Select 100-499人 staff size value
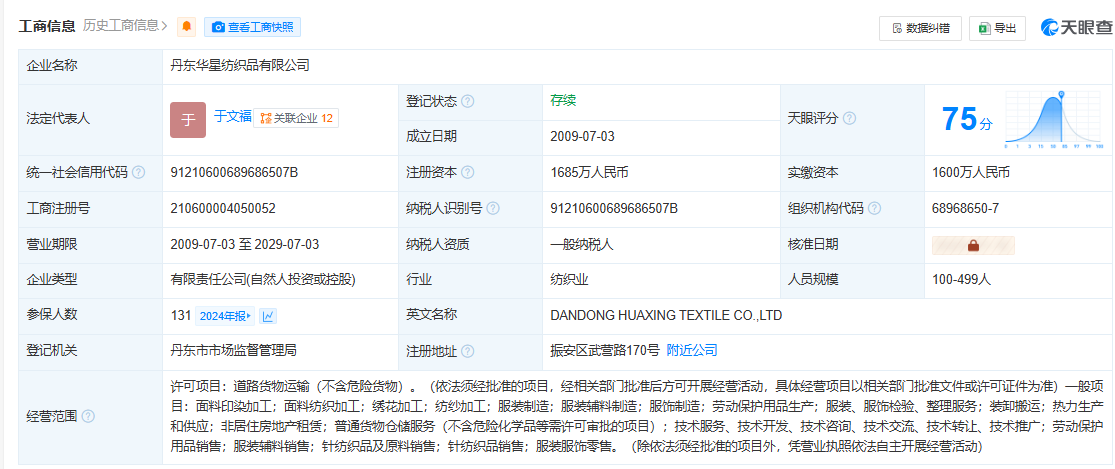Image resolution: width=1115 pixels, height=469 pixels. [x=961, y=280]
